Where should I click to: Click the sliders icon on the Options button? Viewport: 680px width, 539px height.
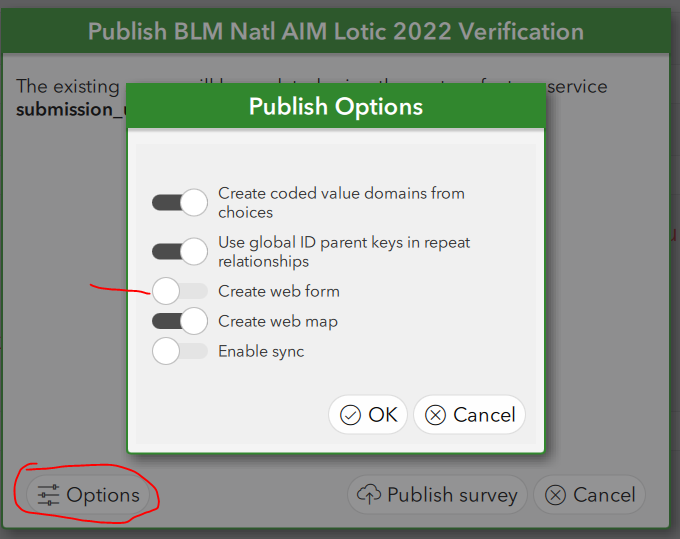click(48, 495)
